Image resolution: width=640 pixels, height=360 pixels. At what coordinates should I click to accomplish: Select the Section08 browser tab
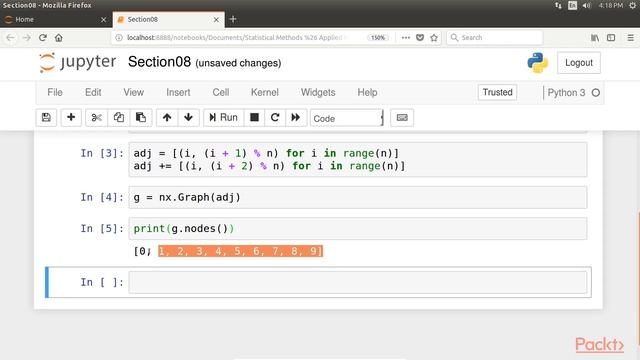click(x=169, y=19)
